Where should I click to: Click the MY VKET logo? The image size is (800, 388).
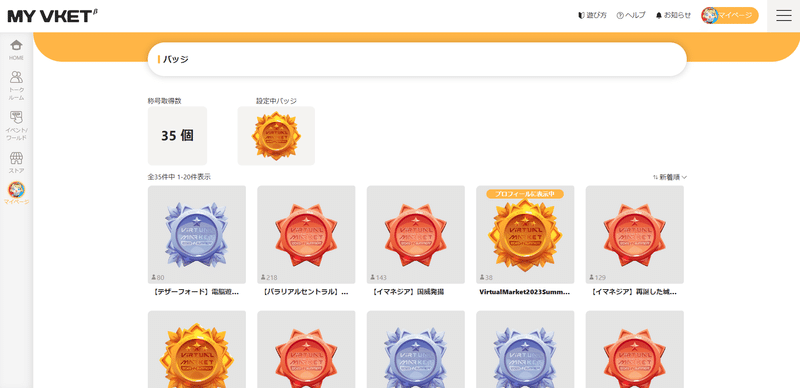tap(53, 16)
